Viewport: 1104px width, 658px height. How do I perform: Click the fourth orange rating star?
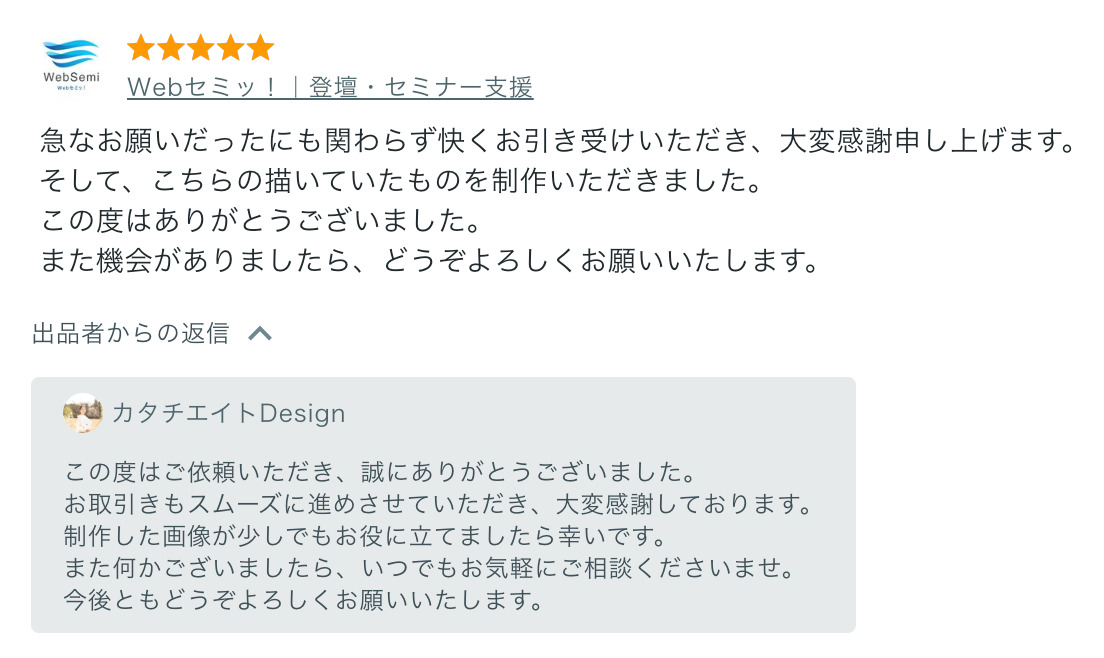tap(230, 47)
